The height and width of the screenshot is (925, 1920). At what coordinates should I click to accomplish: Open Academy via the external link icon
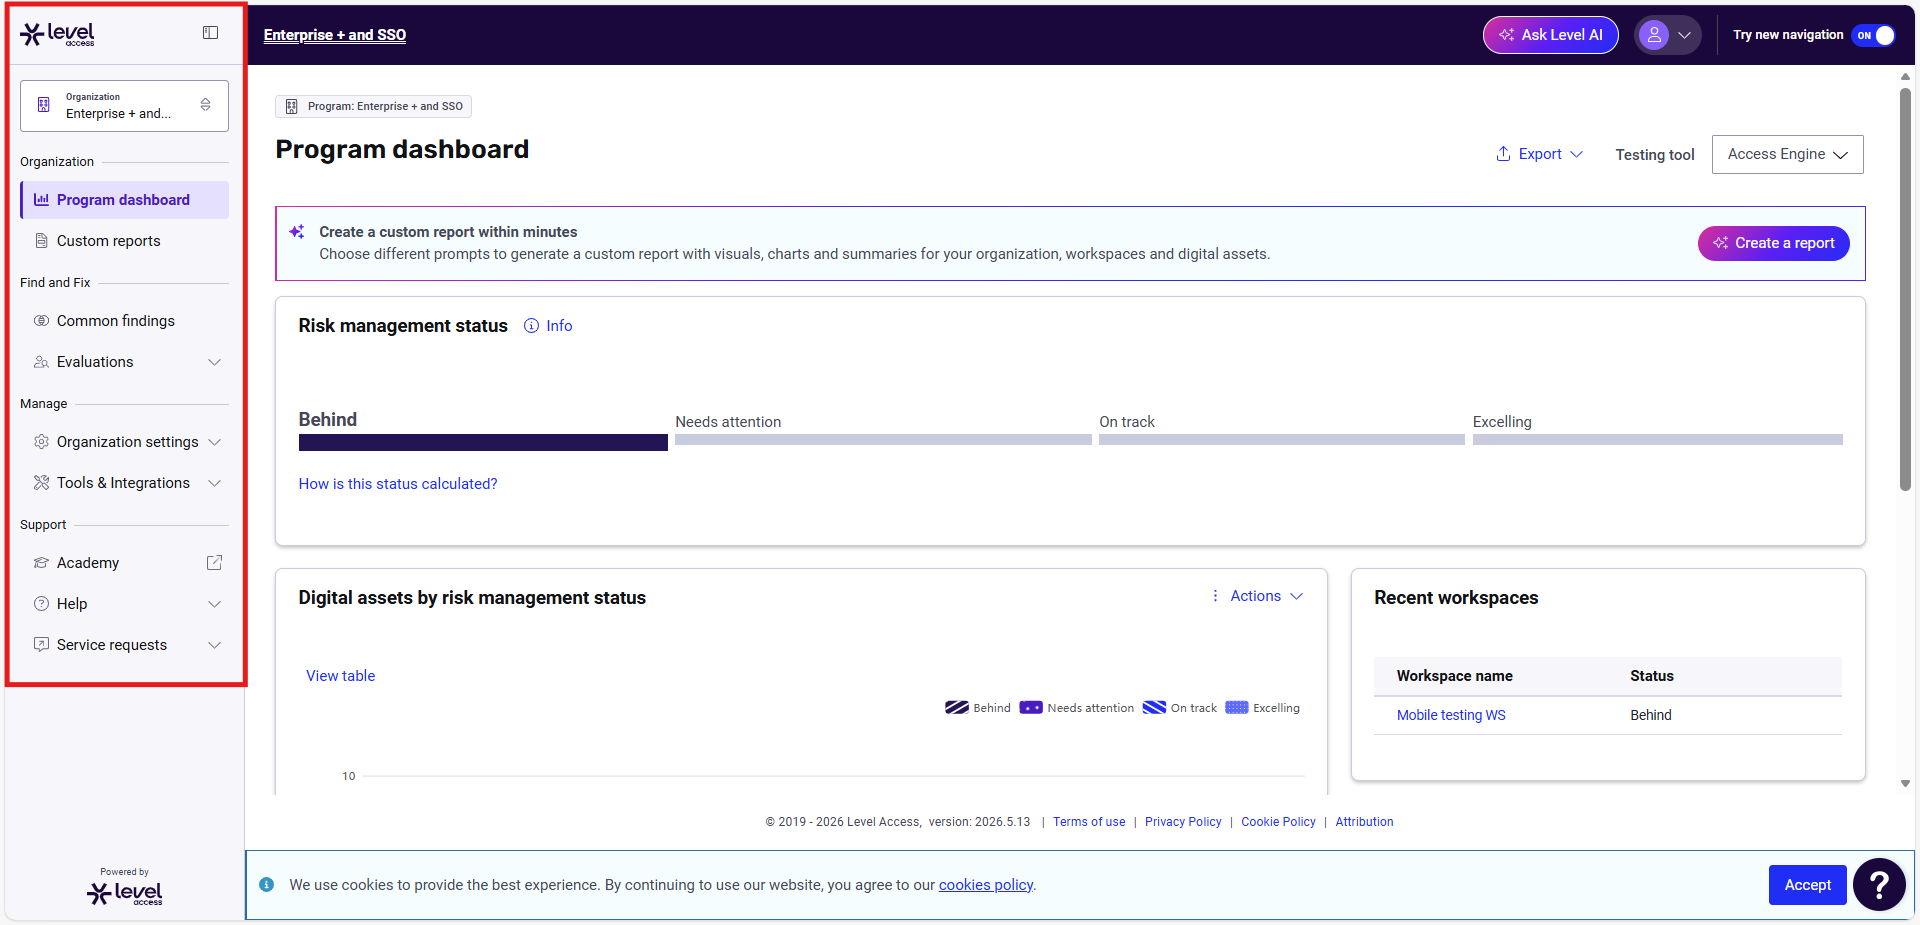click(x=214, y=563)
